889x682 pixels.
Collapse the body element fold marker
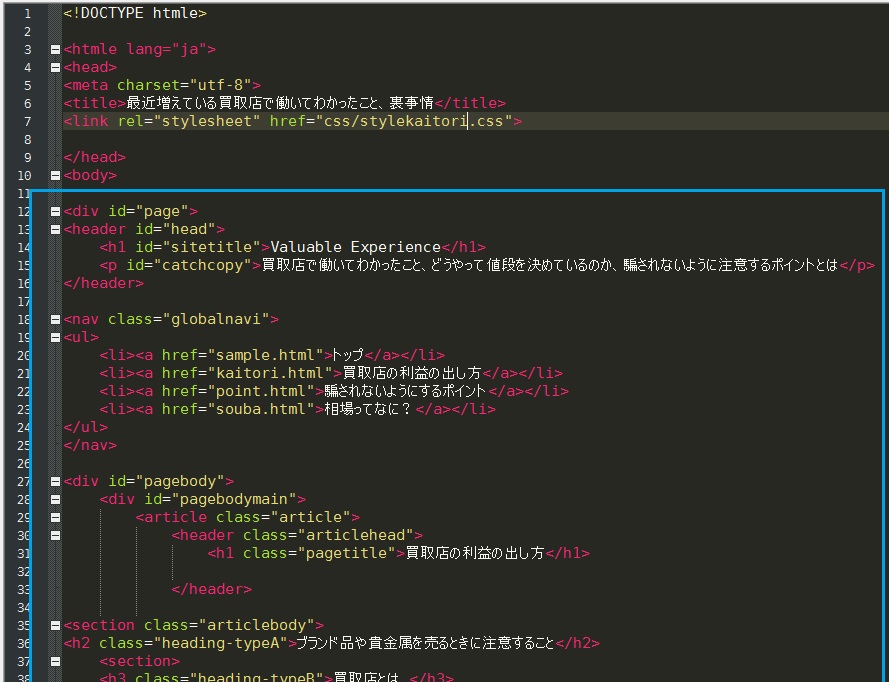pos(55,174)
